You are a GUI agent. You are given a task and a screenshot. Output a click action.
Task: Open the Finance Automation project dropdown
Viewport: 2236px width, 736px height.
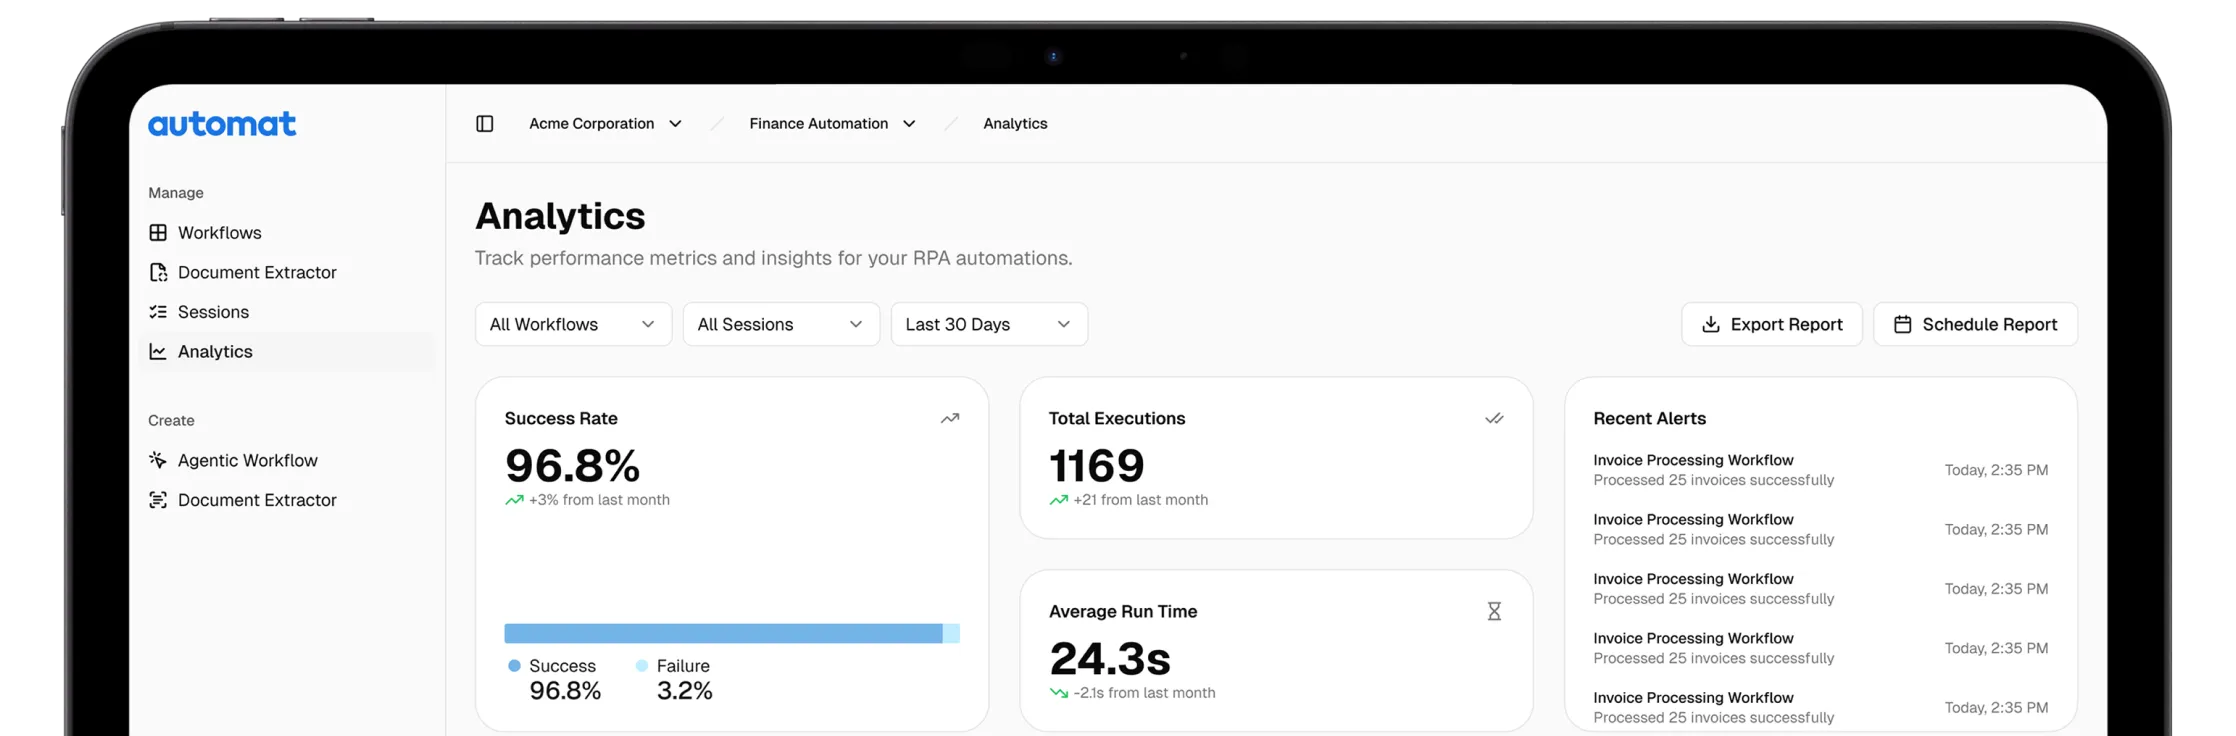click(x=832, y=123)
